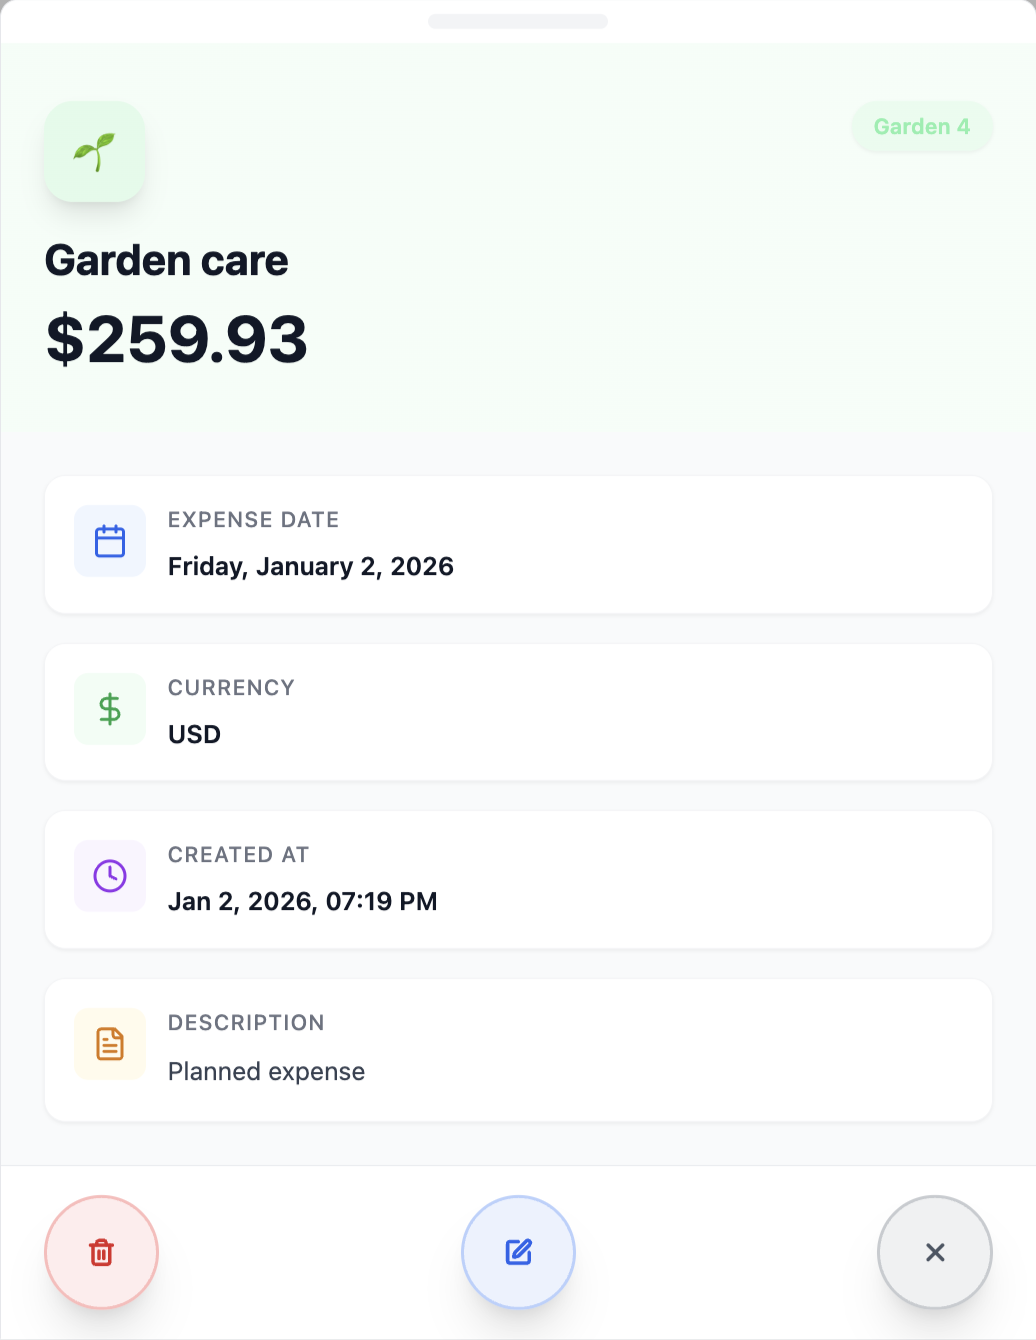Select the Currency card showing USD

click(x=518, y=712)
